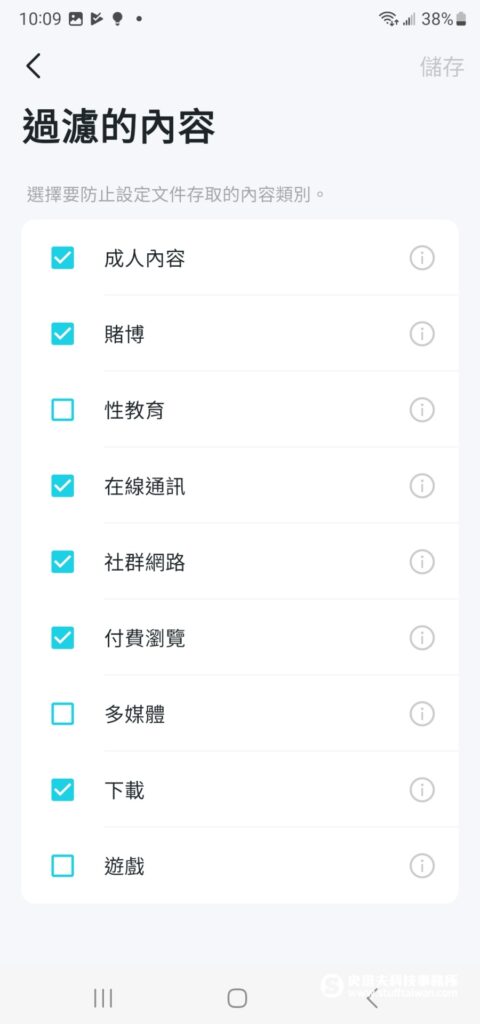Disable the 社群網路 checkbox
Viewport: 480px width, 1024px height.
[63, 562]
